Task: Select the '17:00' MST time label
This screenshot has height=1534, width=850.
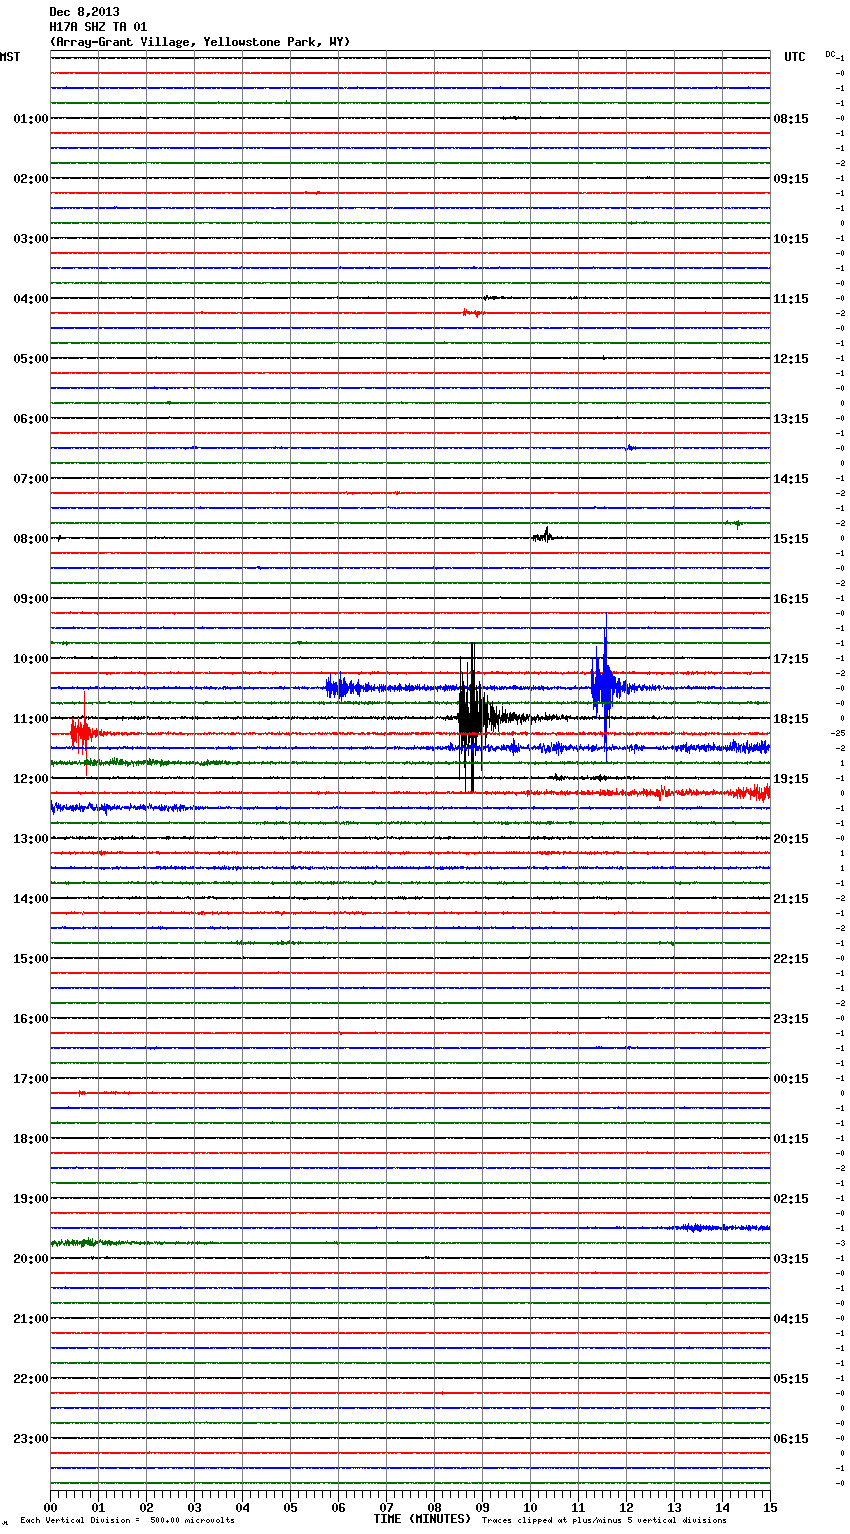Action: (31, 1079)
